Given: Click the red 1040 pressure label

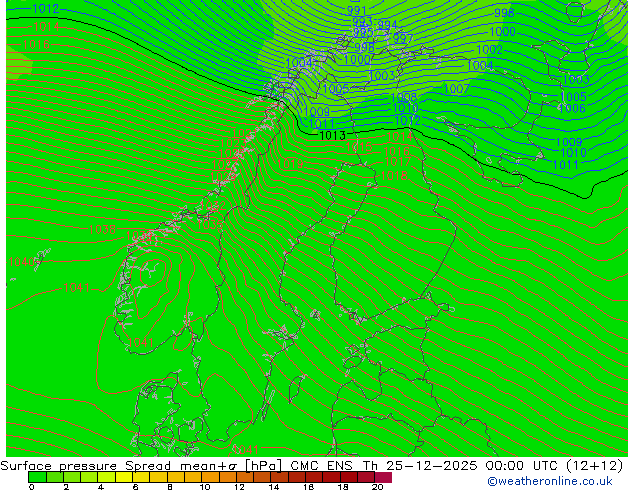Looking at the screenshot, I should (21, 262).
